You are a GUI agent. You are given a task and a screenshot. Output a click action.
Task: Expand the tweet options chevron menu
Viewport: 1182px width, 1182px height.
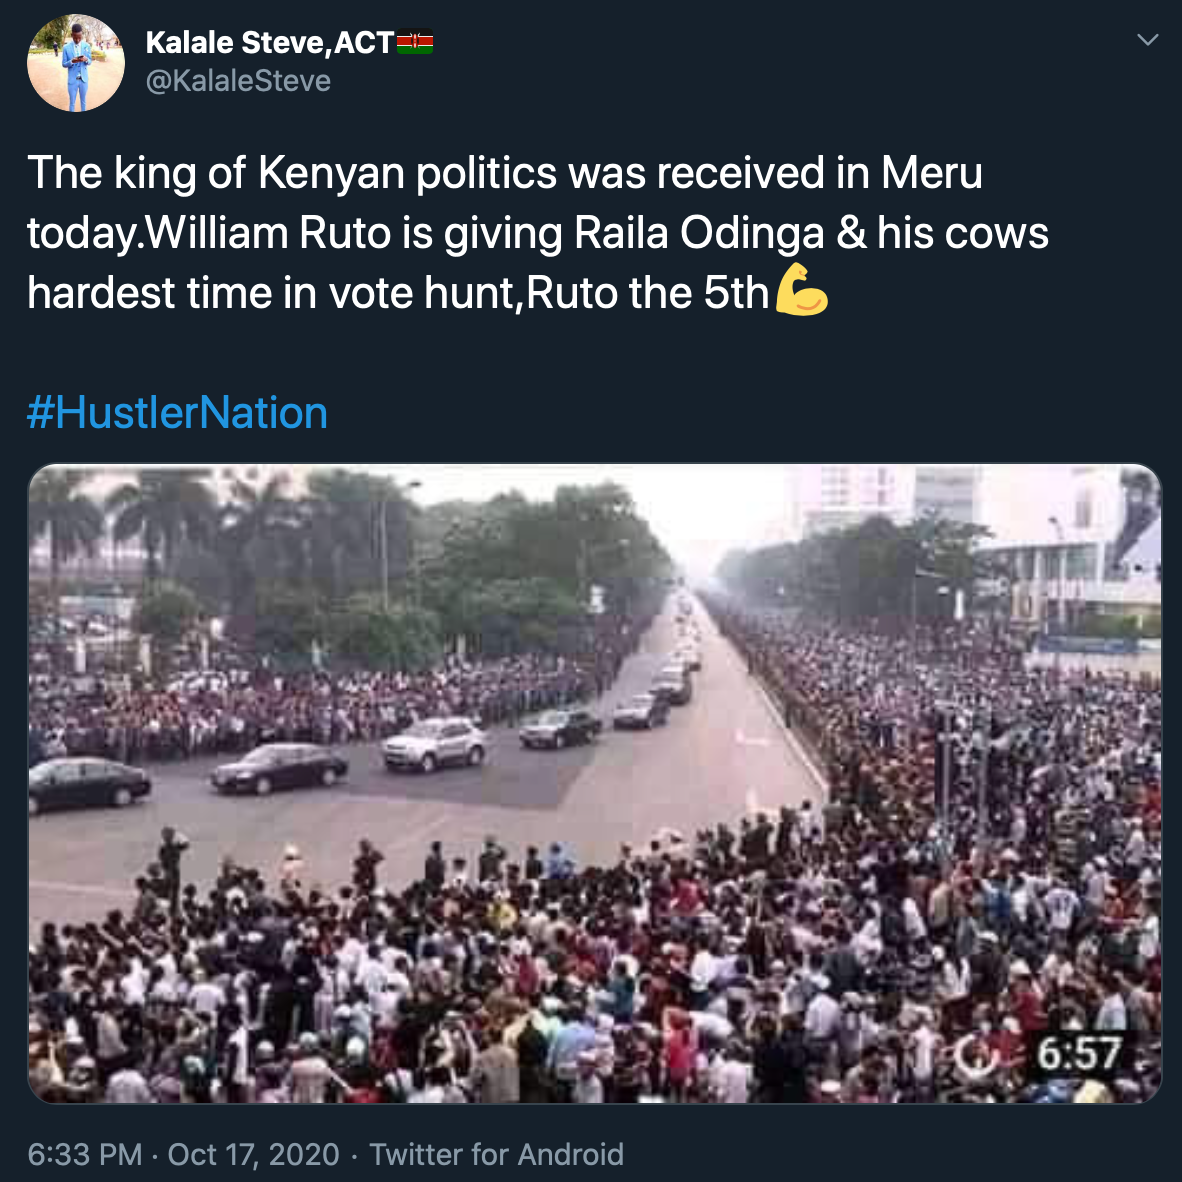(1148, 40)
